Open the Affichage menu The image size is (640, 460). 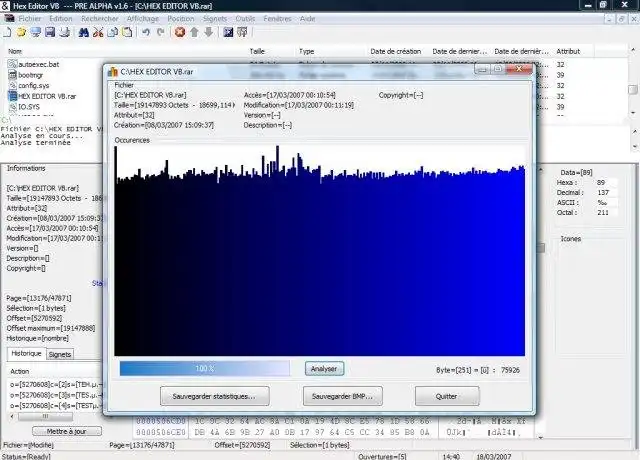[x=142, y=19]
